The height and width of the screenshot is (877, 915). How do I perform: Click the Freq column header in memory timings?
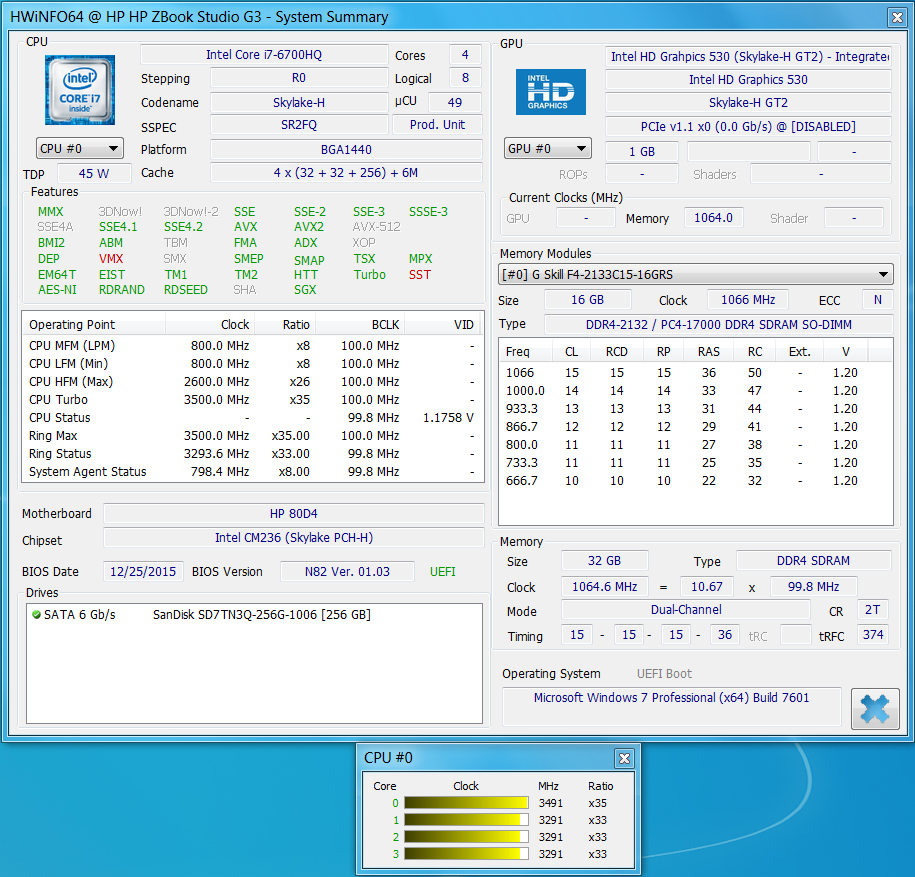(x=526, y=351)
